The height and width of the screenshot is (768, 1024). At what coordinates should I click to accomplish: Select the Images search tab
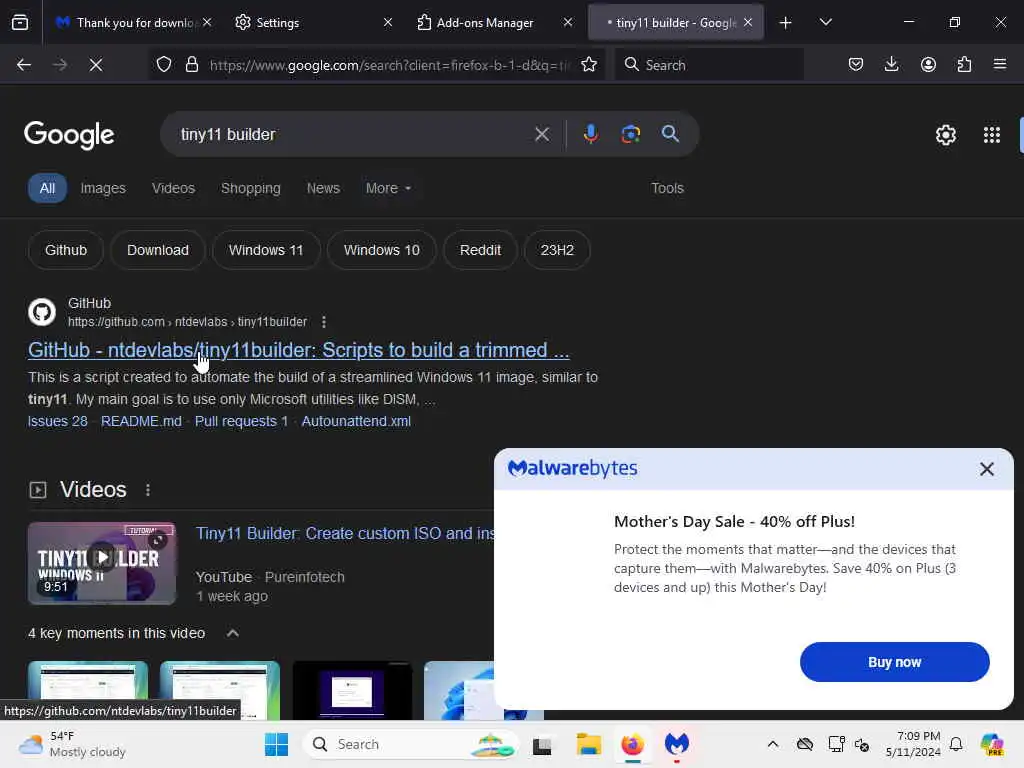tap(103, 188)
